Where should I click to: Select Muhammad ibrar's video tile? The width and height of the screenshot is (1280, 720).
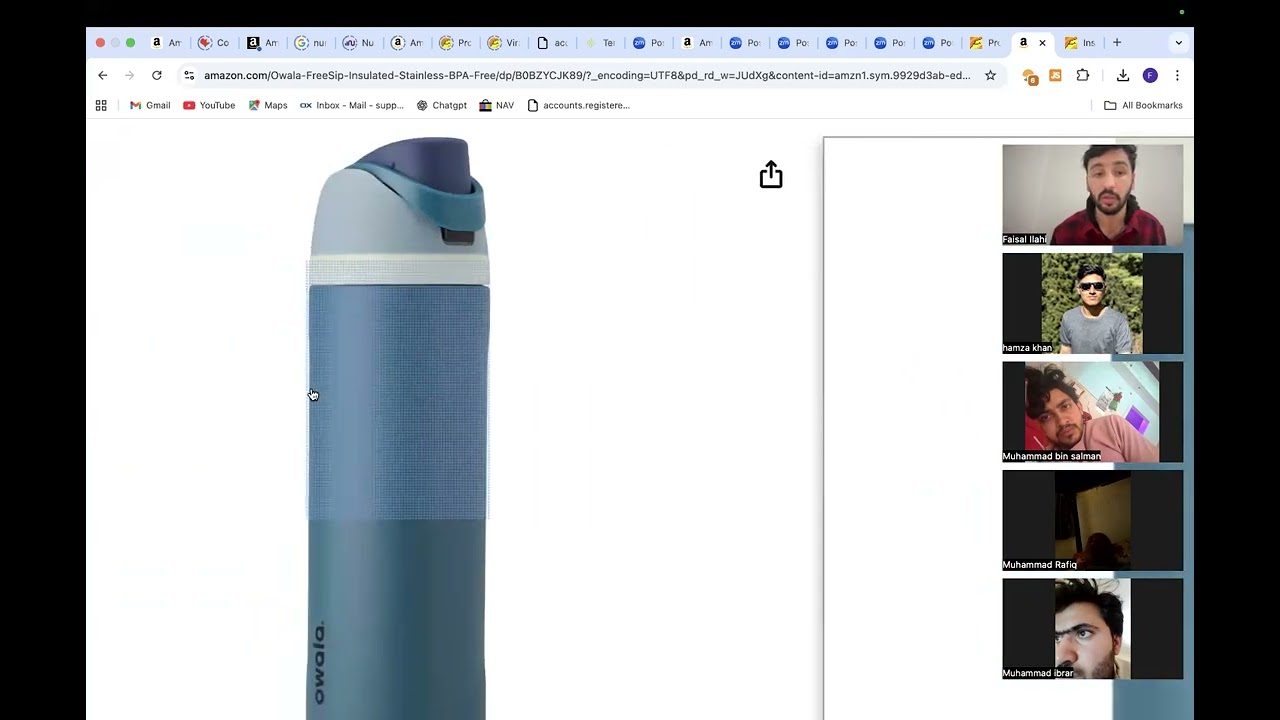coord(1092,629)
